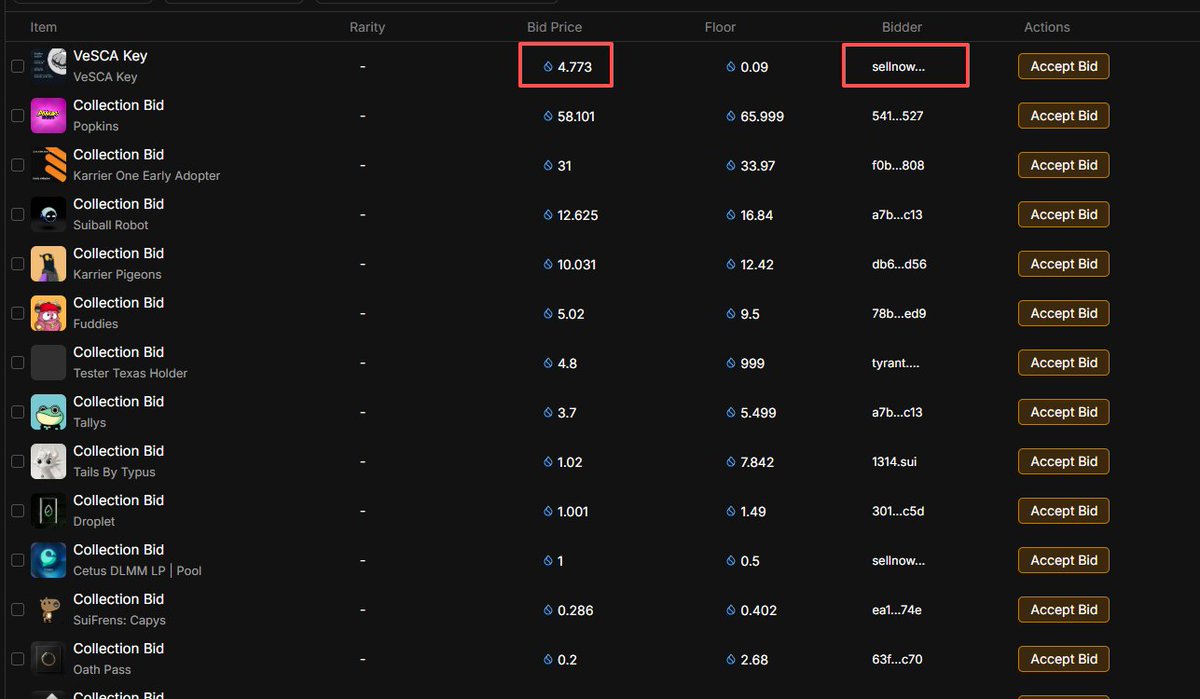The height and width of the screenshot is (699, 1200).
Task: Accept the Tallys collection bid
Action: coord(1063,412)
